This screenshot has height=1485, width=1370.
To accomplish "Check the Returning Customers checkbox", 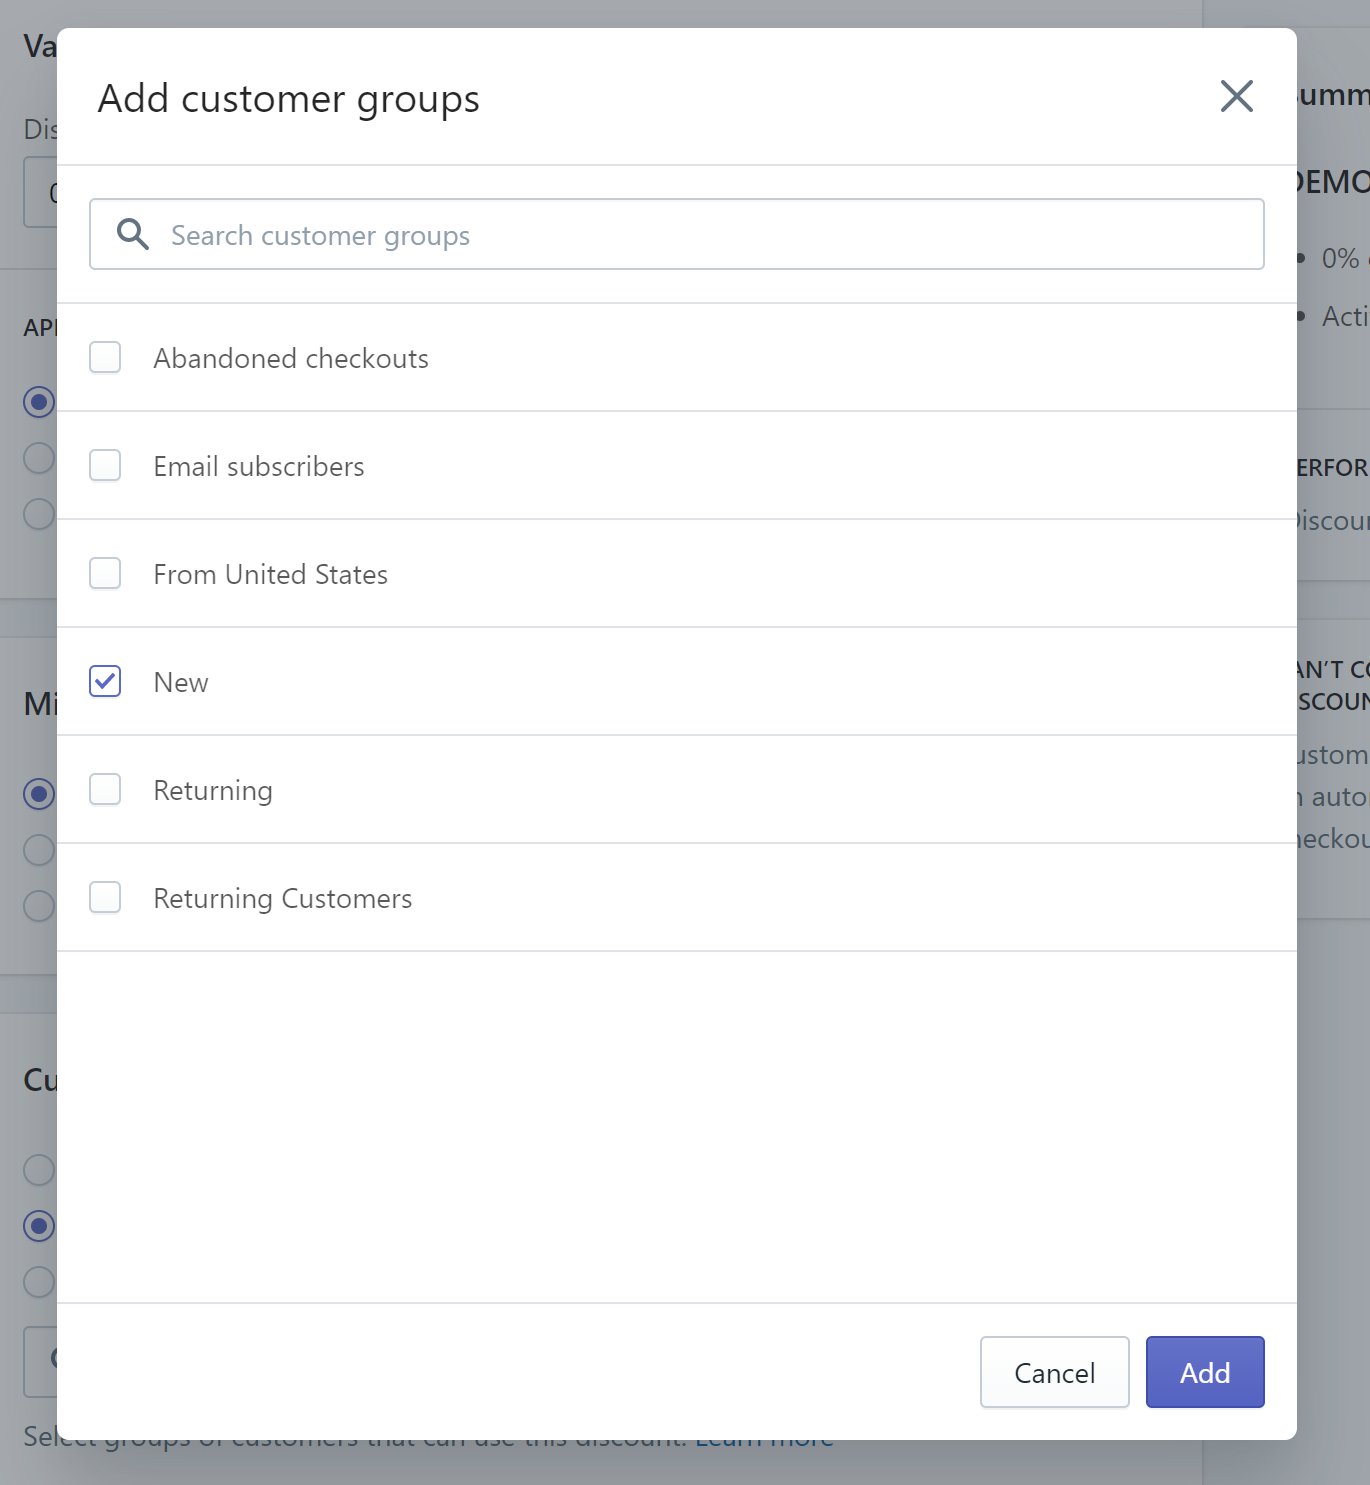I will click(105, 897).
